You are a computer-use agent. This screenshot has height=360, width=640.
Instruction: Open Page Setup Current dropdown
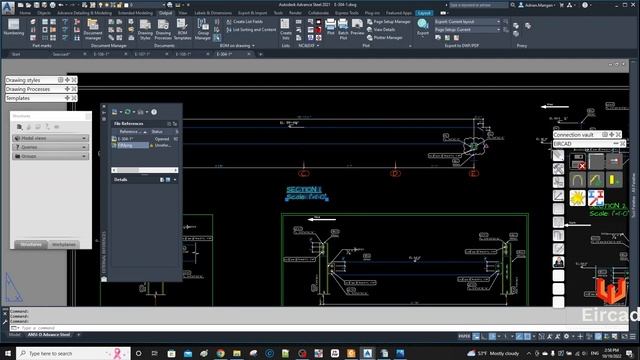467,29
